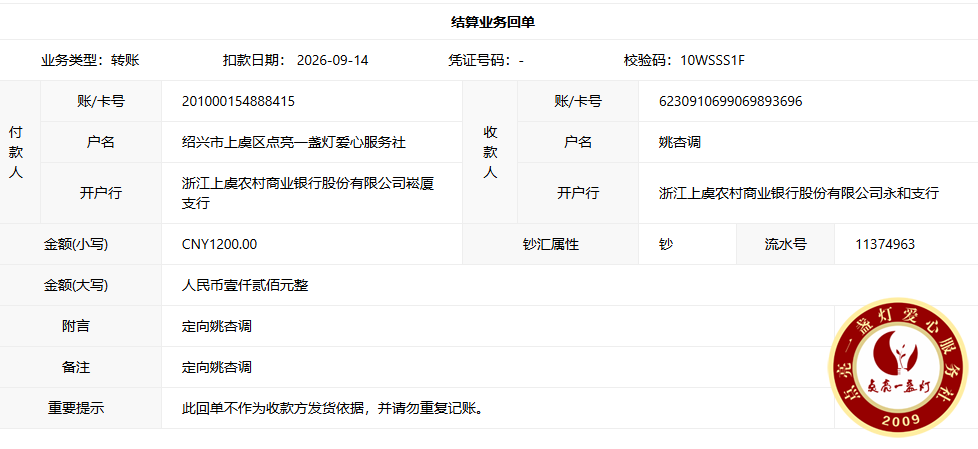Select payer account number 201000154888415
This screenshot has height=449, width=978.
[238, 101]
